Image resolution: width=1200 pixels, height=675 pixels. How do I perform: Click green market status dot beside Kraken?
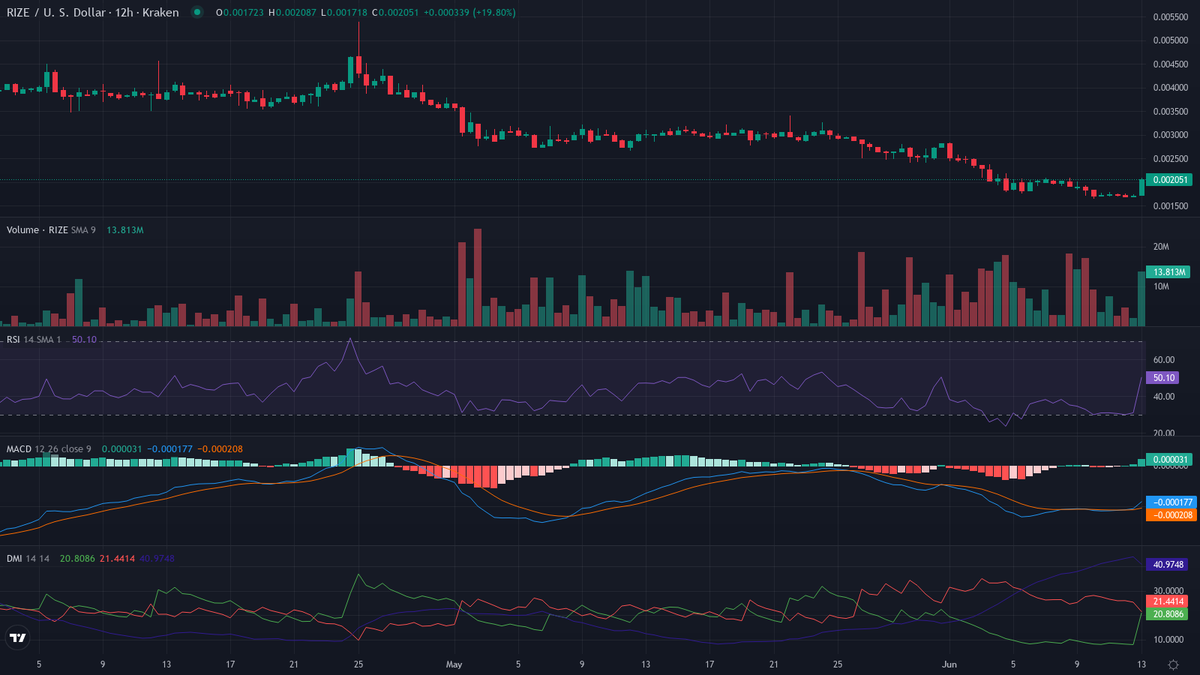(196, 12)
